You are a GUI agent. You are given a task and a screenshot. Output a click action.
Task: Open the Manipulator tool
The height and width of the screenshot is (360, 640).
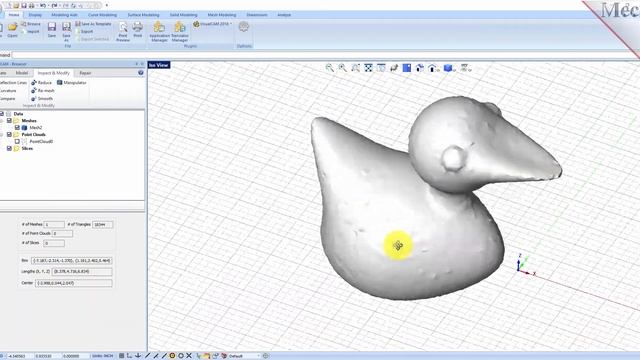72,83
